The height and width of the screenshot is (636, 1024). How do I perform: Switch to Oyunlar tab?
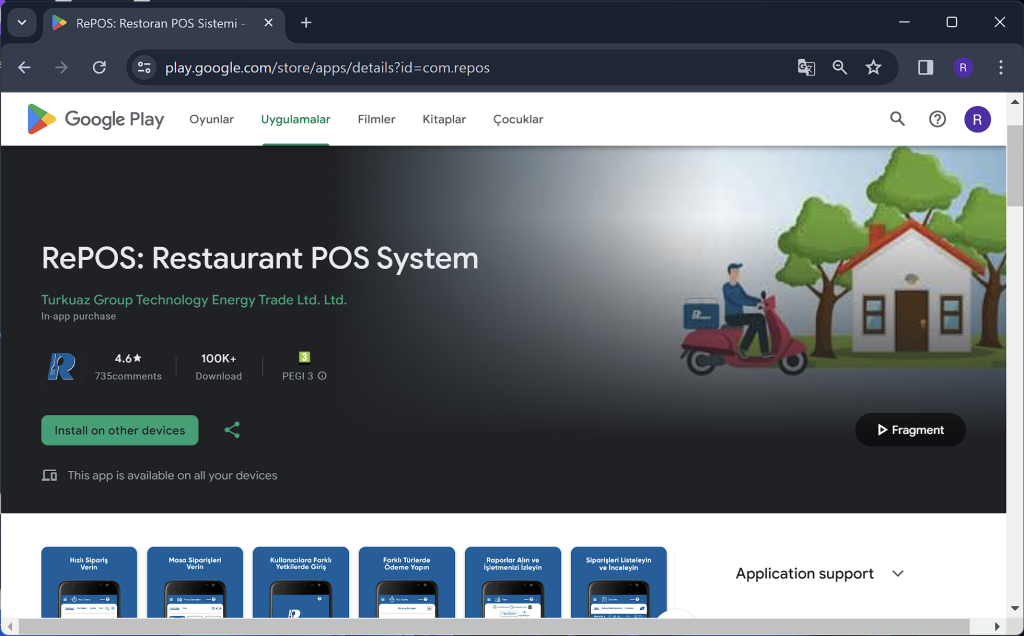click(211, 119)
